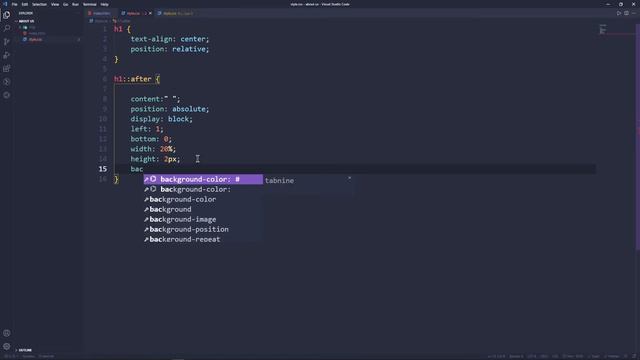Viewport: 640px width, 360px height.
Task: Click the 'text-align: center;' code line
Action: point(170,39)
